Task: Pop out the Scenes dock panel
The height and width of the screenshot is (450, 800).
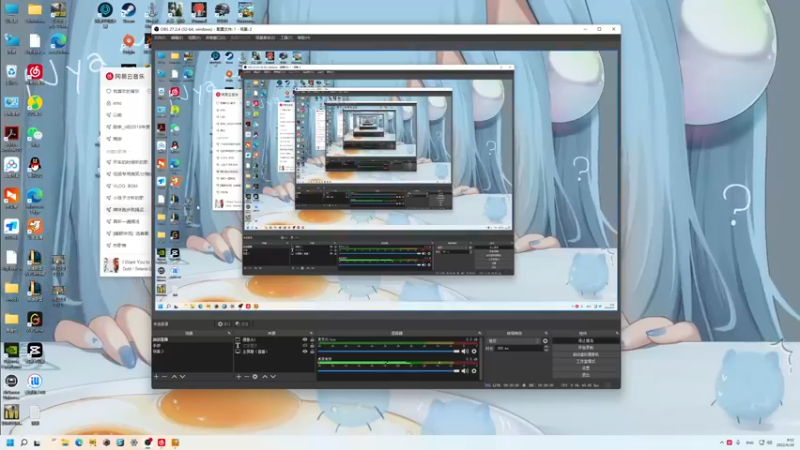Action: tap(229, 333)
